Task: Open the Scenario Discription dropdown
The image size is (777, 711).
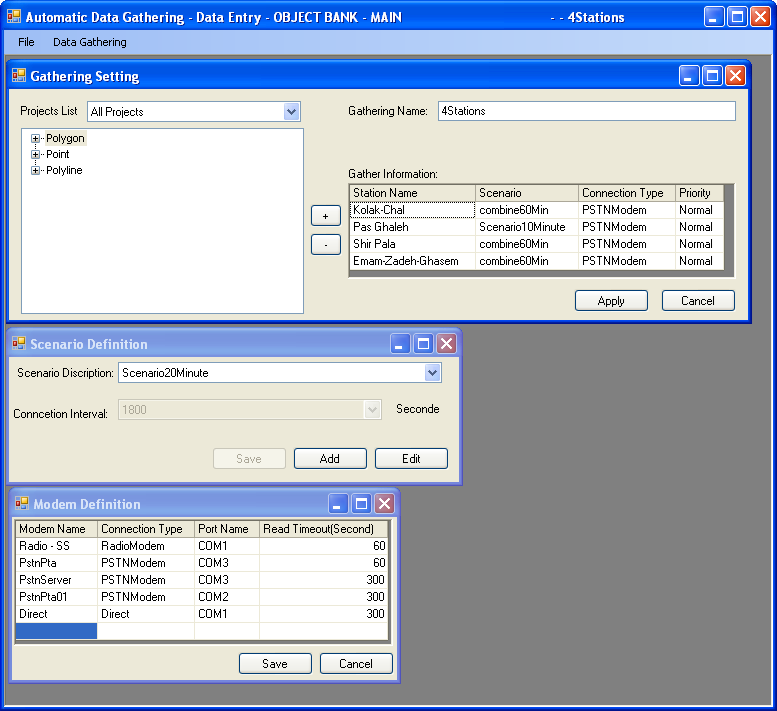Action: [432, 373]
